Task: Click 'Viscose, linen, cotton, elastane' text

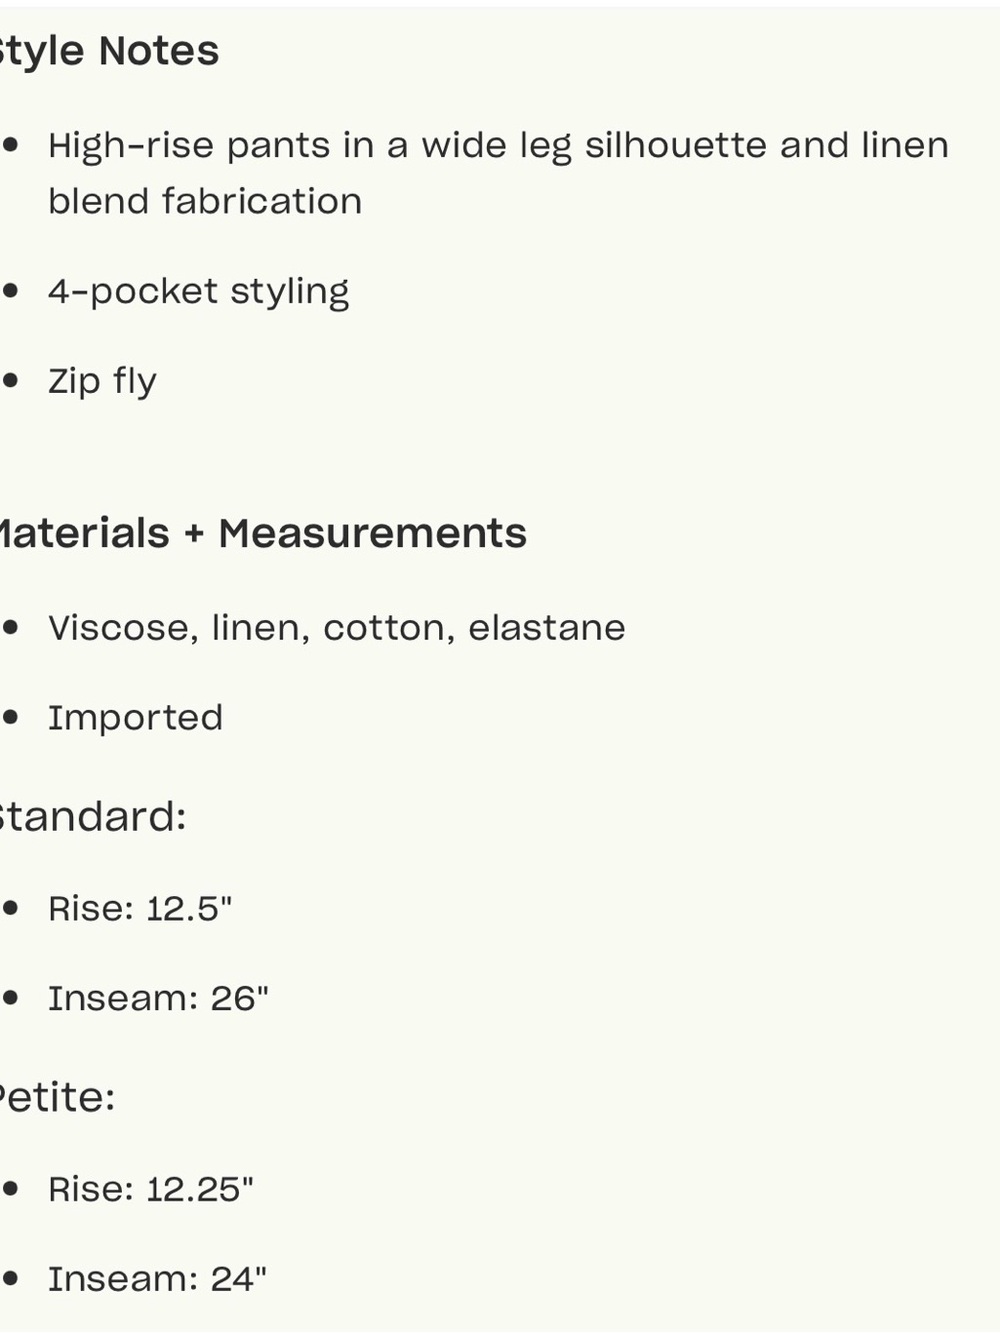Action: [337, 628]
